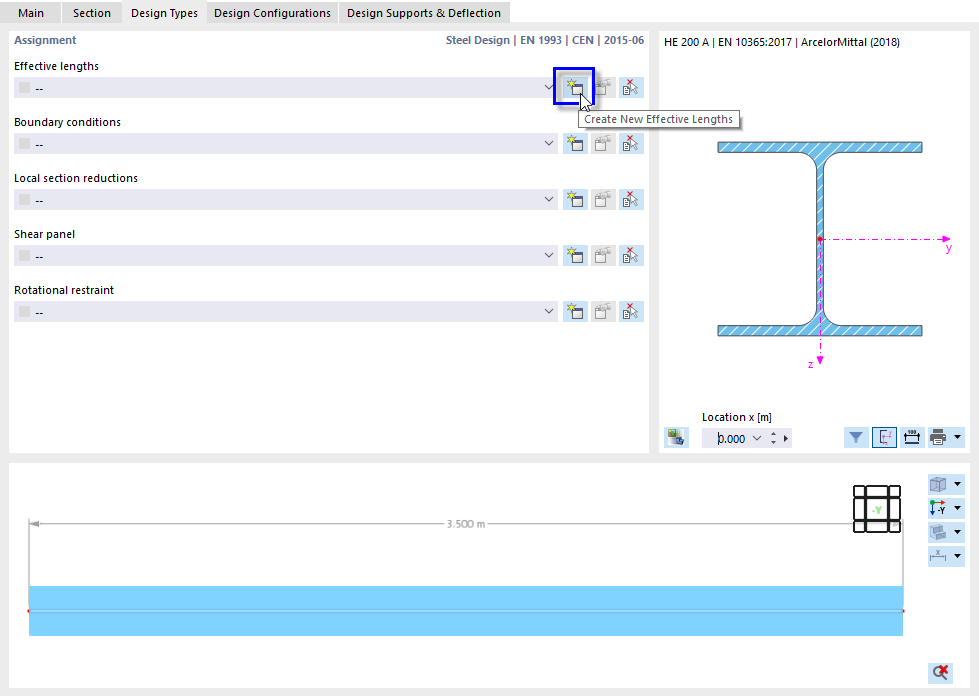Select effective lengths from the model
Viewport: 979px width, 696px height.
tap(631, 87)
